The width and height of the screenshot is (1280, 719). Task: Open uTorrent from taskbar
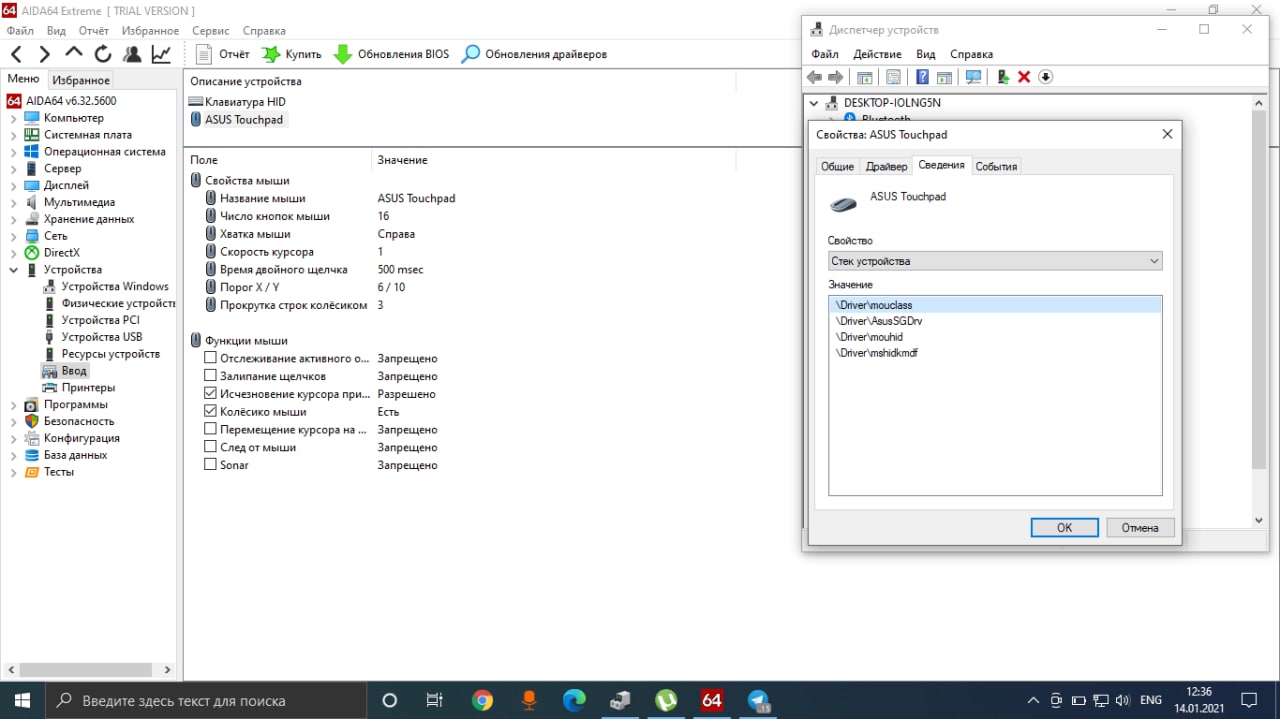point(666,700)
